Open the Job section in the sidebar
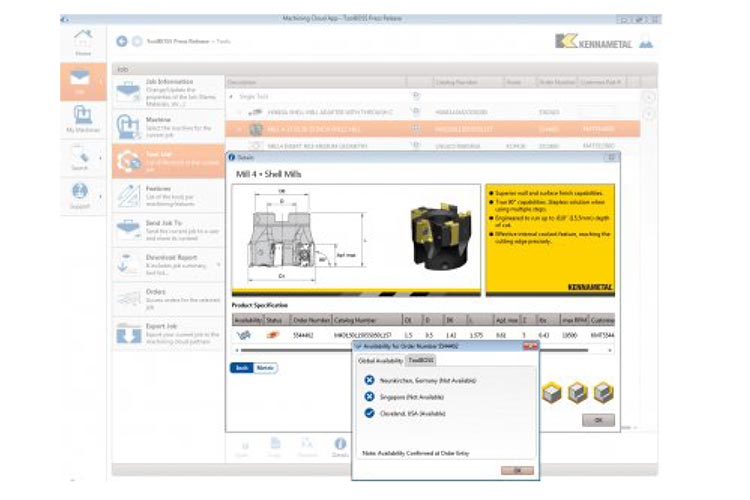 click(83, 82)
